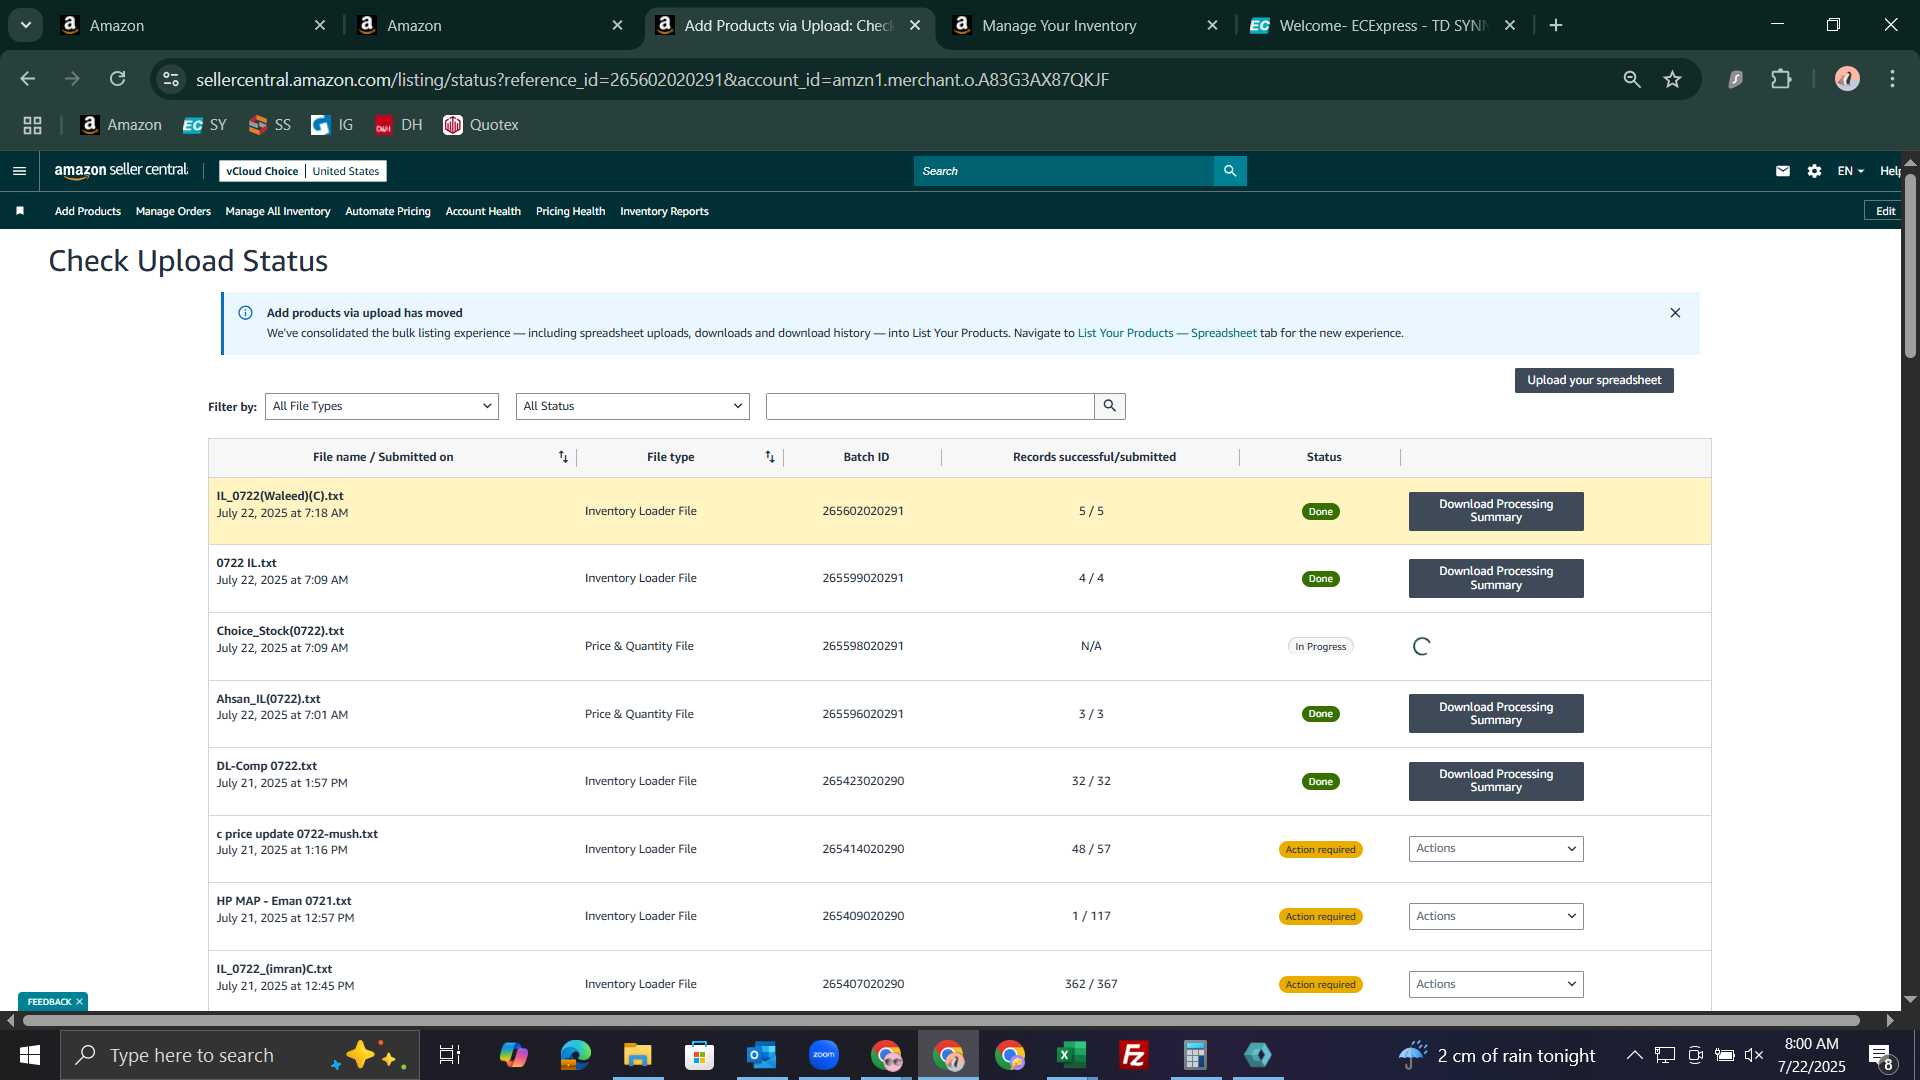The width and height of the screenshot is (1920, 1080).
Task: Open Excel from the taskbar
Action: pyautogui.click(x=1071, y=1055)
